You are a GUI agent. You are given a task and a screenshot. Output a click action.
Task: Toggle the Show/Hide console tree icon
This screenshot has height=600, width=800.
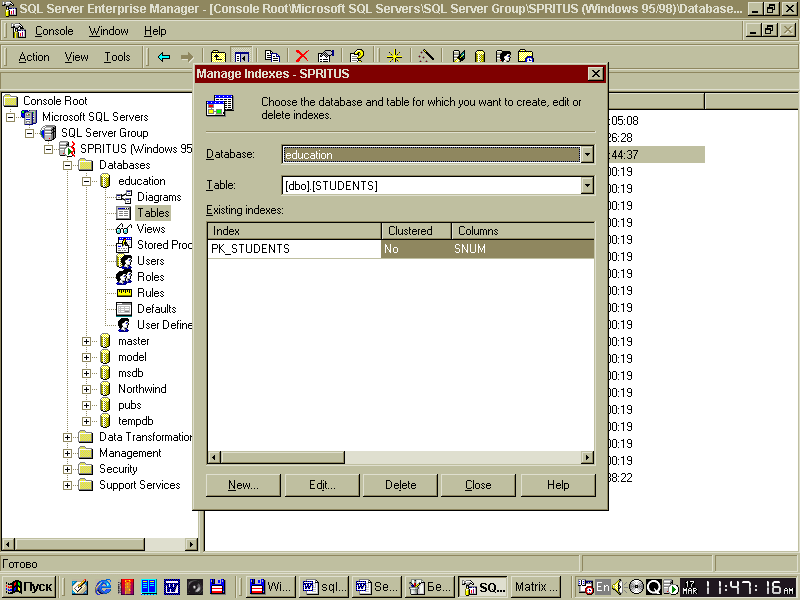coord(241,57)
